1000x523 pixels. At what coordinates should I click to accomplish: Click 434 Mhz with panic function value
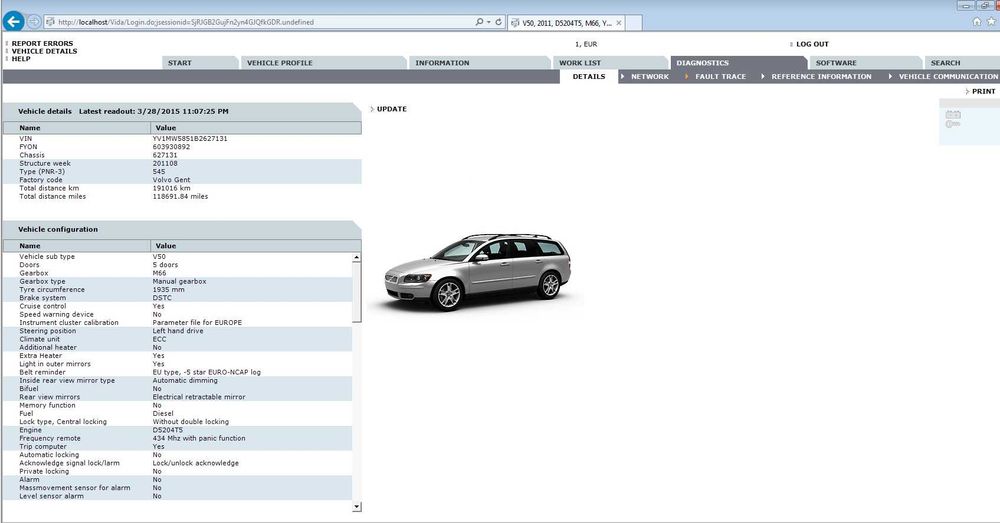199,438
